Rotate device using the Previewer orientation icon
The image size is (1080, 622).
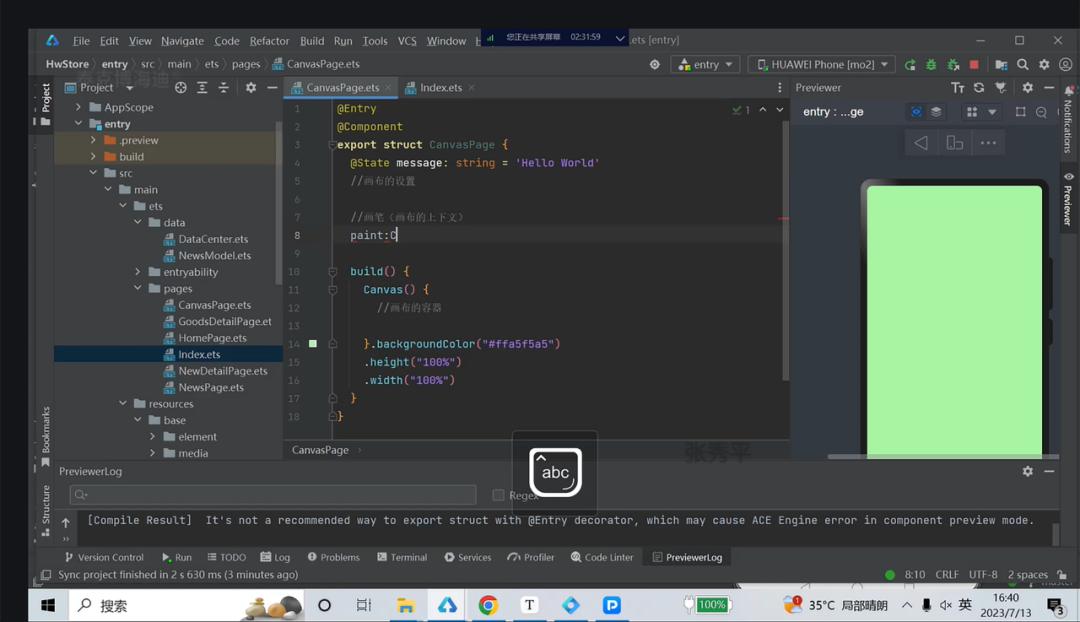pos(955,143)
